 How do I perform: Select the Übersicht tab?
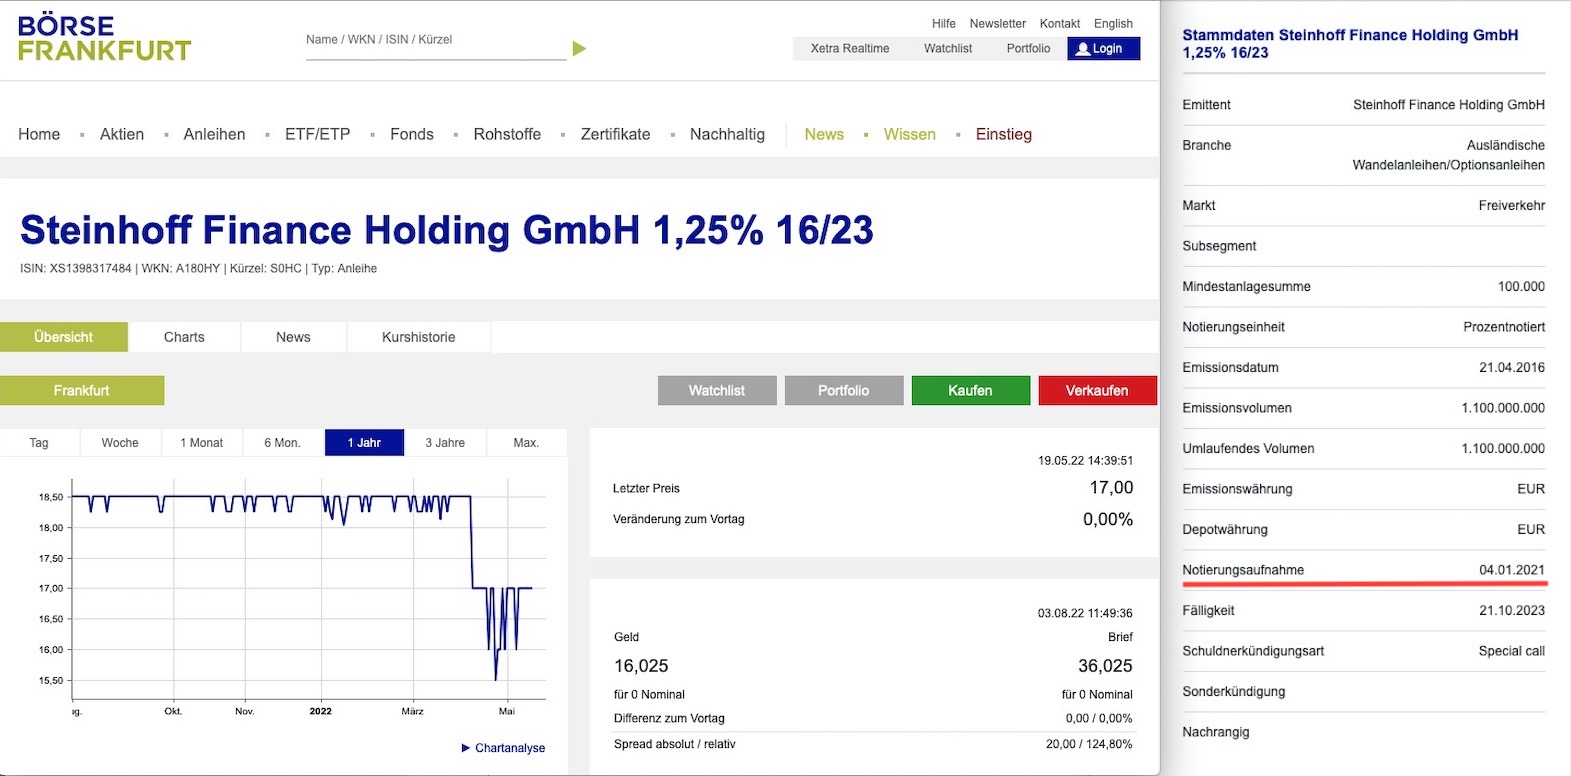pyautogui.click(x=64, y=337)
